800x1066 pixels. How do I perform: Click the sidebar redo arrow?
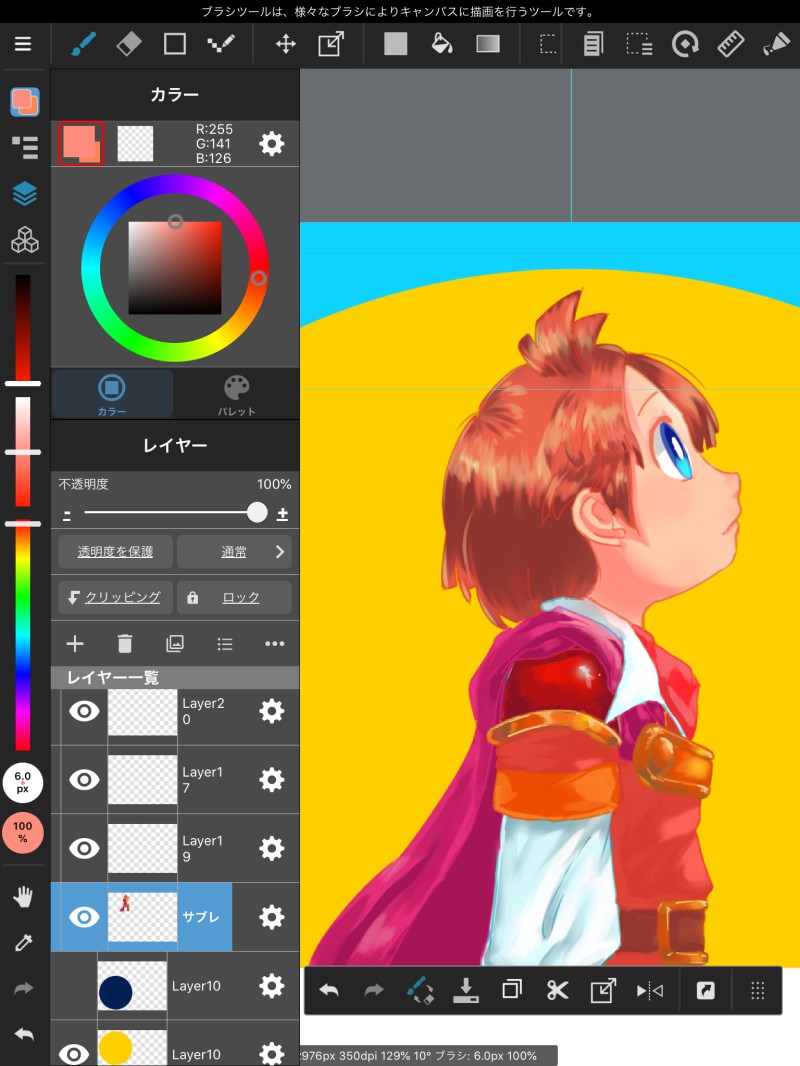click(x=23, y=988)
